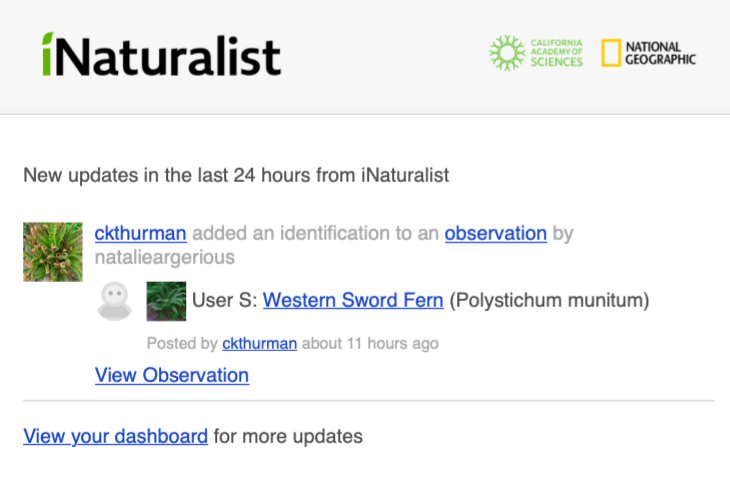Click ckthurman link after "Posted by"
This screenshot has width=730, height=489.
pos(259,343)
